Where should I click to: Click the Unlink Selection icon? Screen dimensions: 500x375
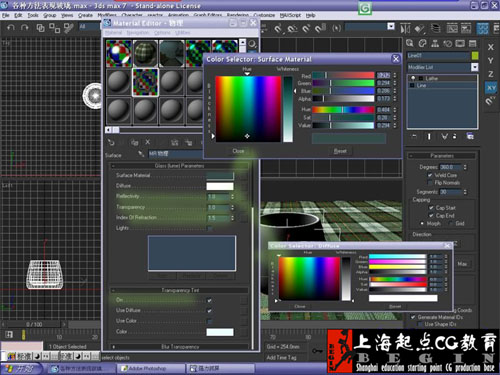54,28
